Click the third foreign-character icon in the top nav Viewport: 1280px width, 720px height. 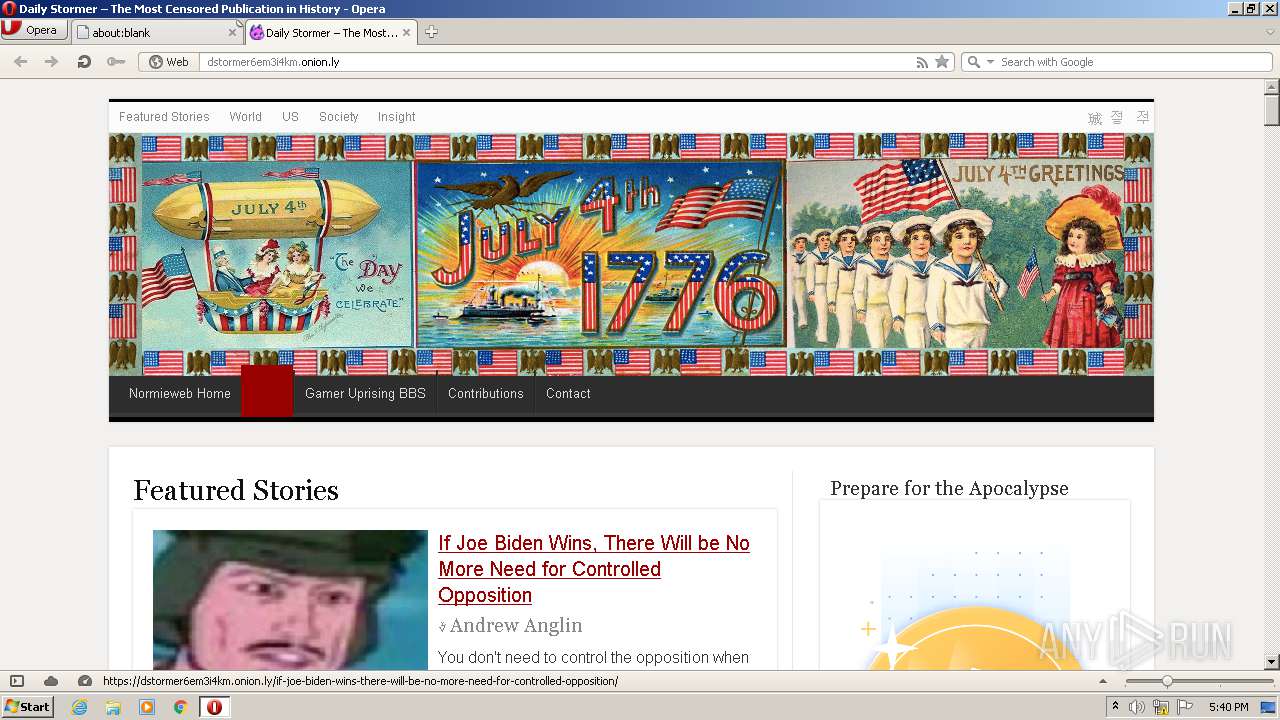1142,118
